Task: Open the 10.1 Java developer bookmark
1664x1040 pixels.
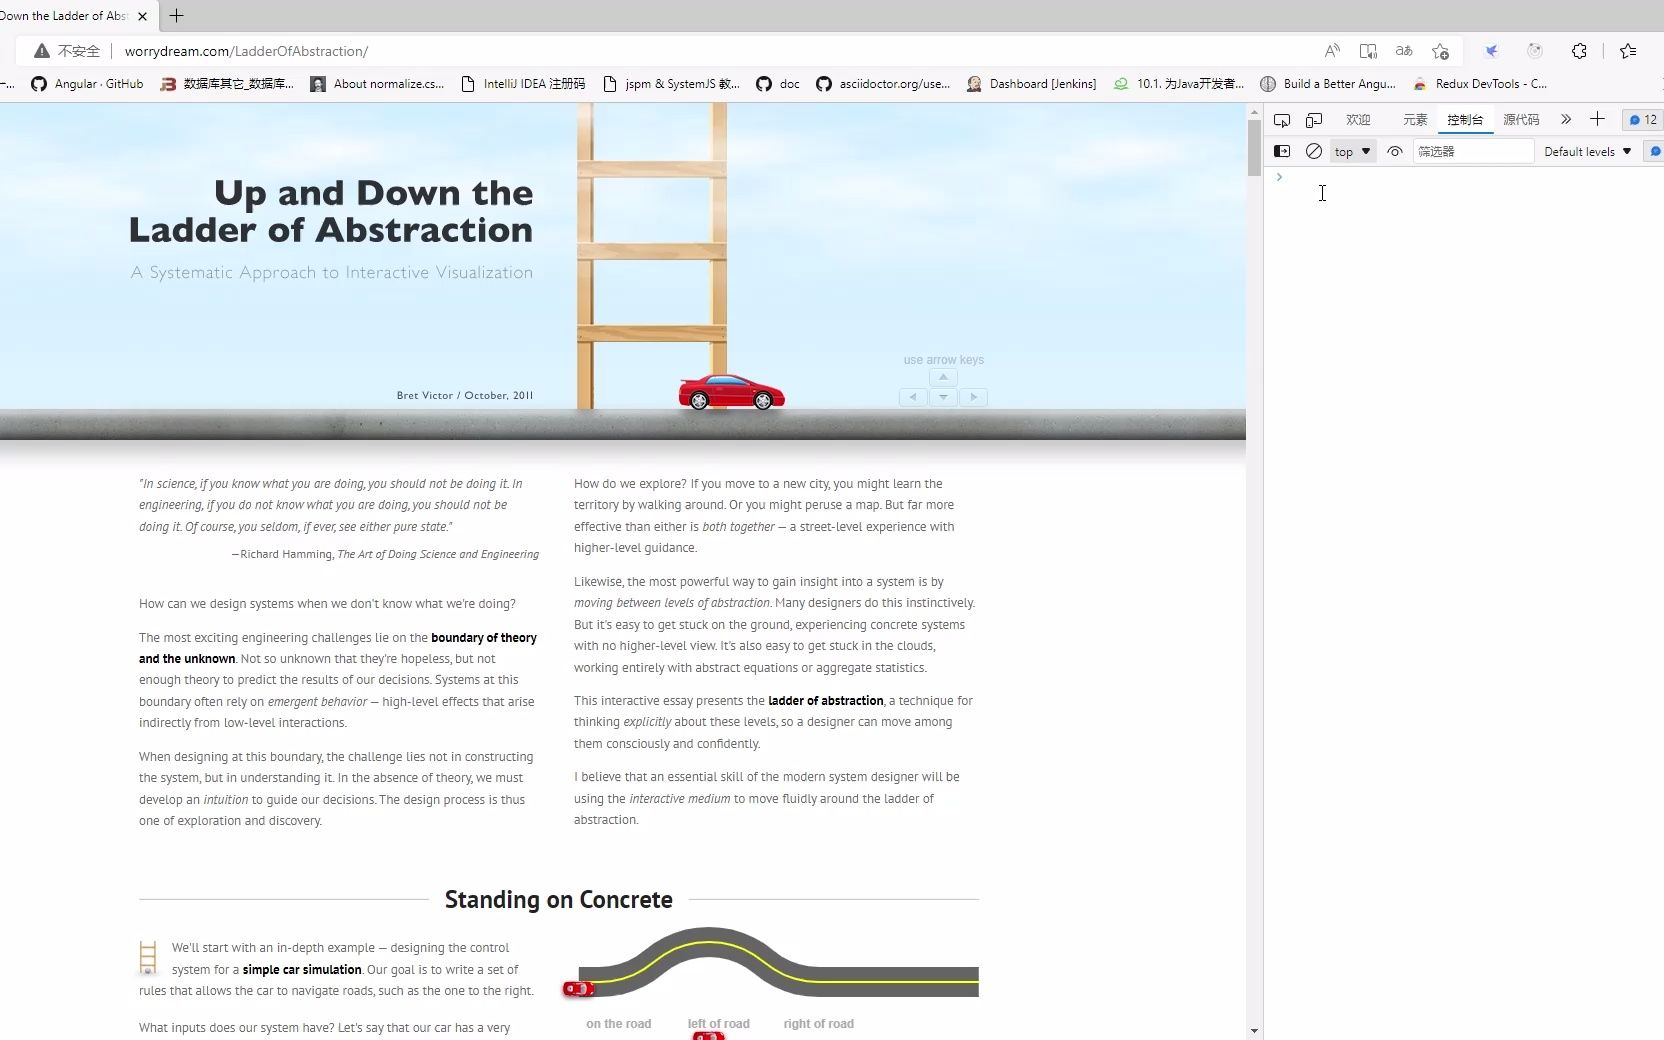Action: [1179, 84]
